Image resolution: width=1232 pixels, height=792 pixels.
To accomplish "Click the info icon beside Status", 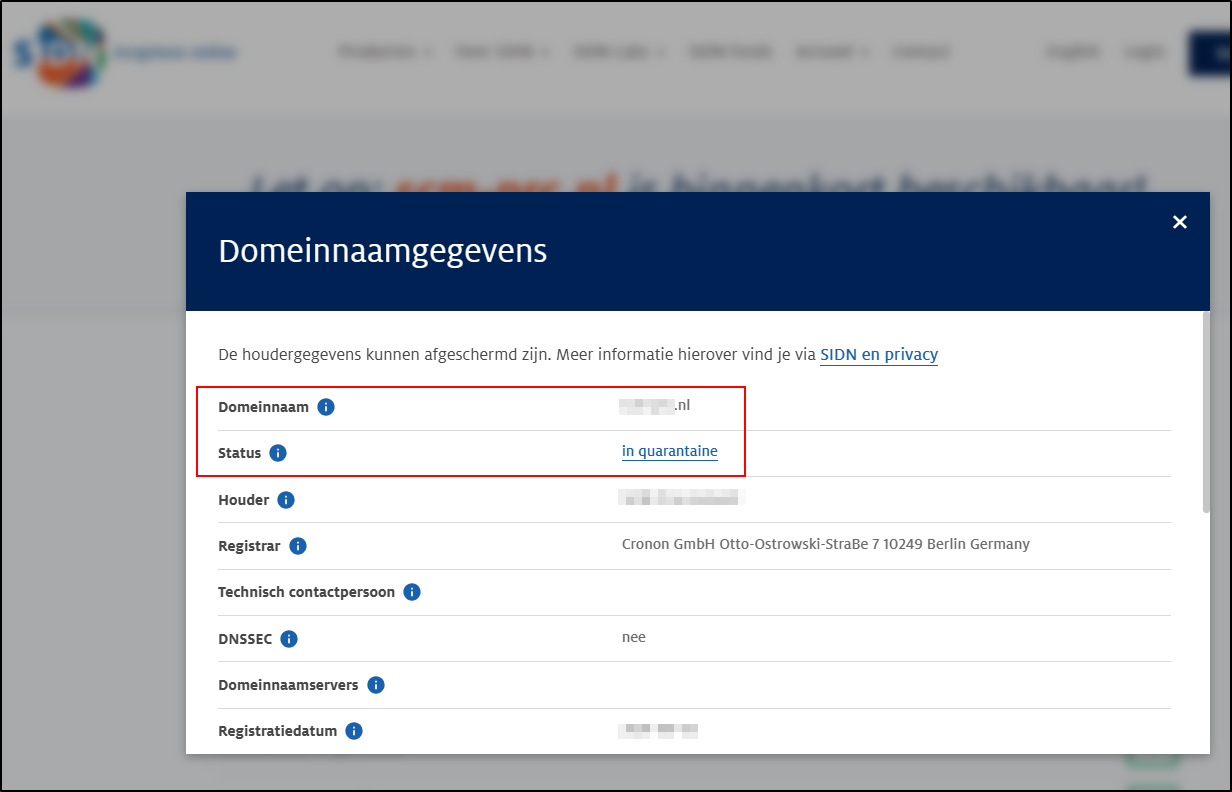I will click(278, 453).
